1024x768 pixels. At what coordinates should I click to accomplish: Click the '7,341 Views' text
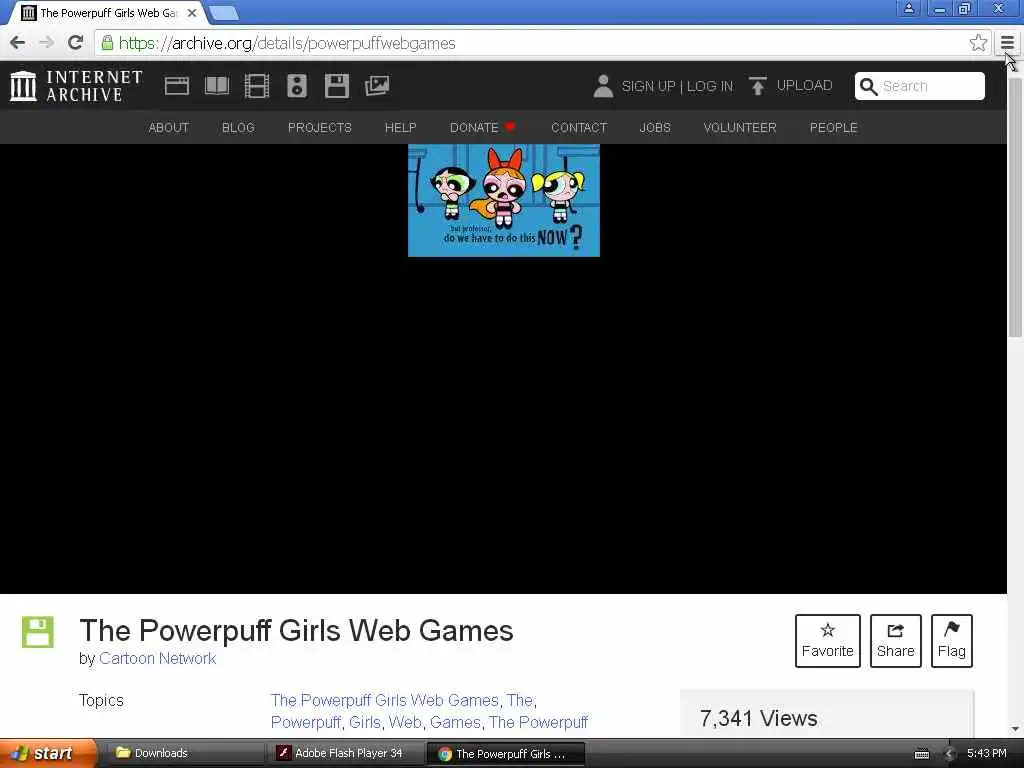coord(758,718)
